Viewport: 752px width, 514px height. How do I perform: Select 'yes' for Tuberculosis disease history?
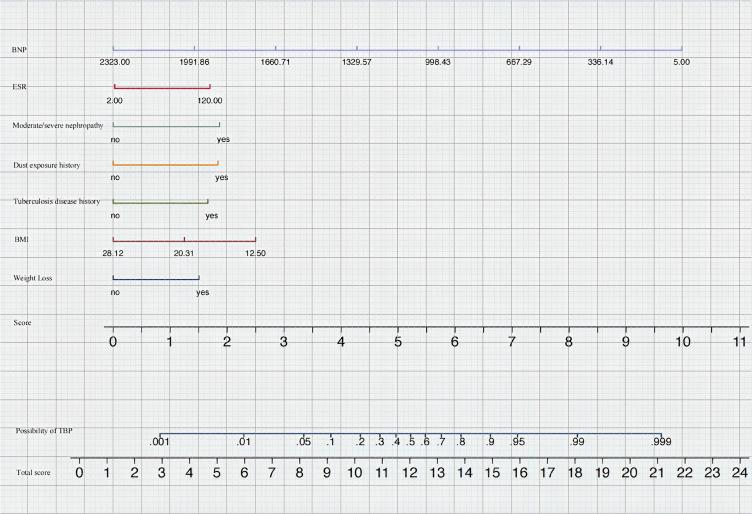click(x=211, y=215)
